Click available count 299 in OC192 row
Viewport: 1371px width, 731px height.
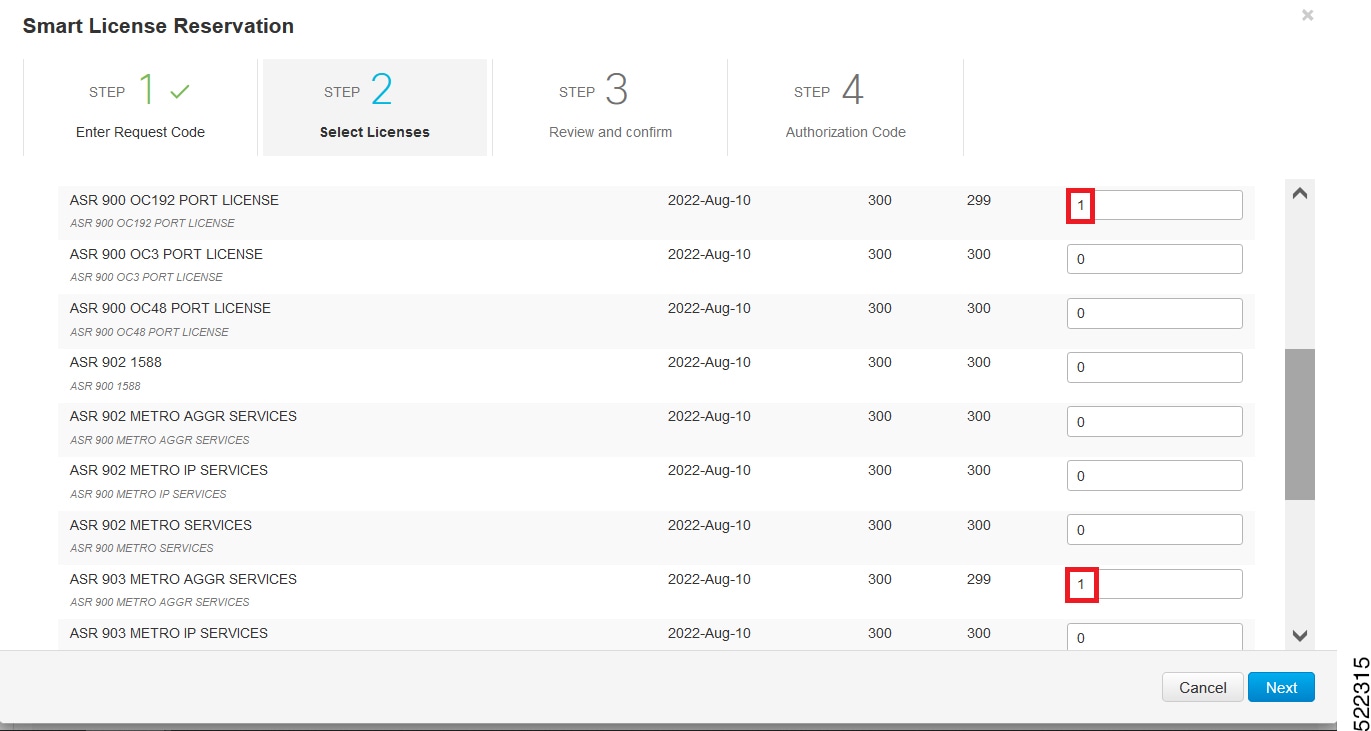coord(979,200)
